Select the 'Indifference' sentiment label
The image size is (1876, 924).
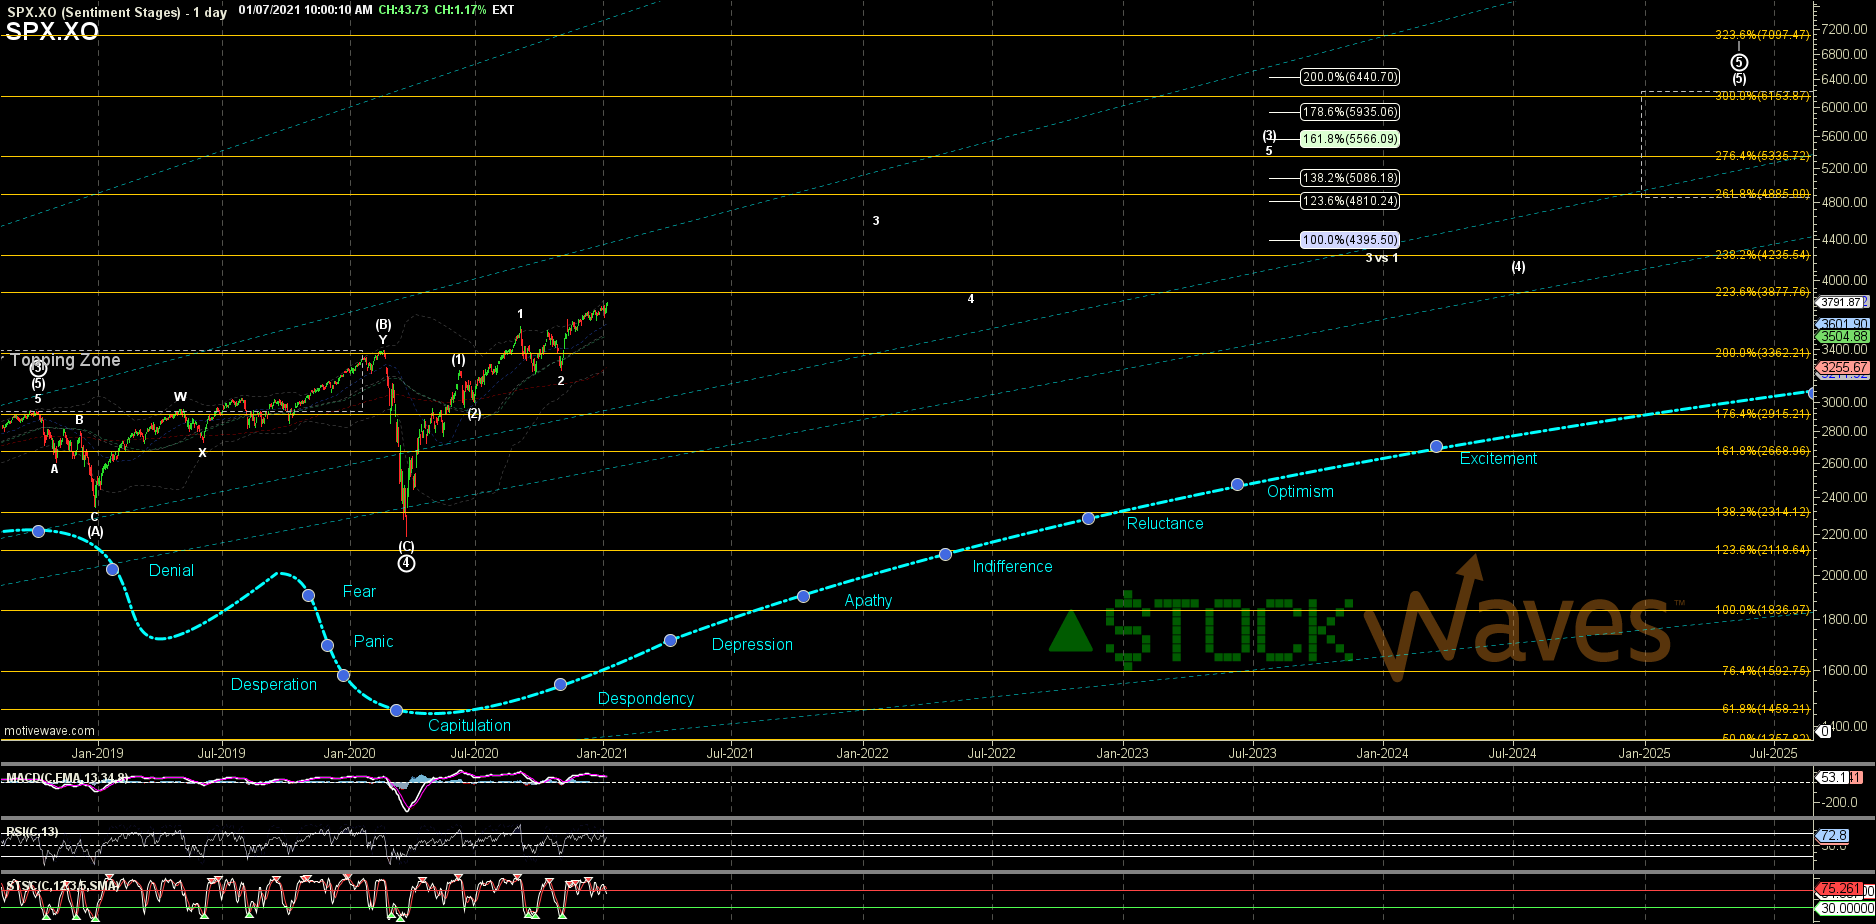(x=1012, y=567)
